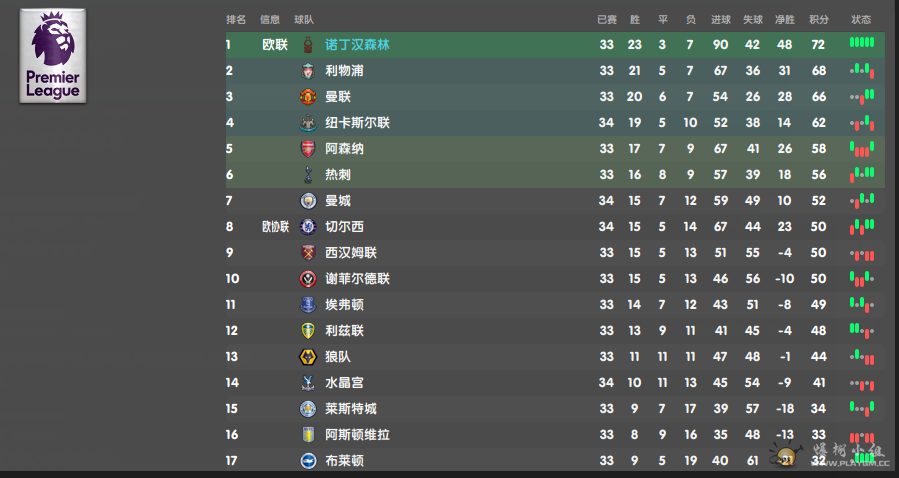Select the Wolves crest icon

(x=308, y=357)
